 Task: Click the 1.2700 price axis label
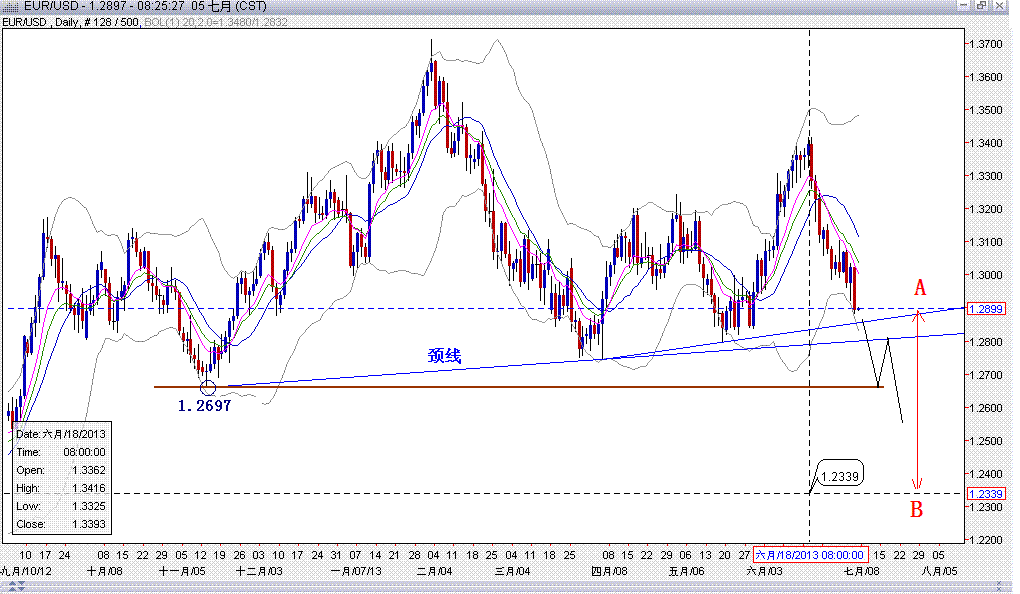coord(986,375)
